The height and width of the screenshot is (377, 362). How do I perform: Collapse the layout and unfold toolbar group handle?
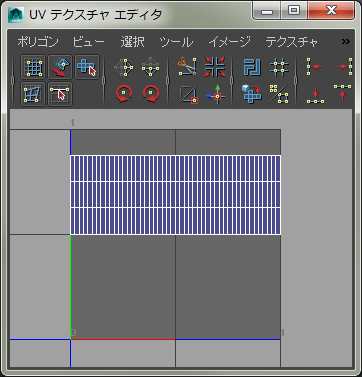[231, 80]
